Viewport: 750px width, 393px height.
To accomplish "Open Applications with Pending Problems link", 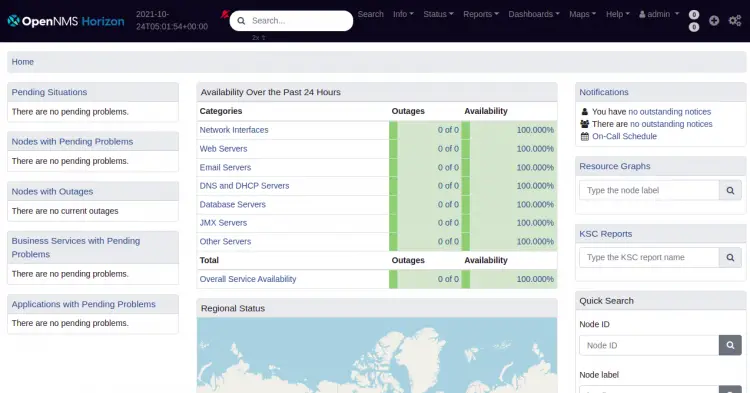I will tap(84, 304).
